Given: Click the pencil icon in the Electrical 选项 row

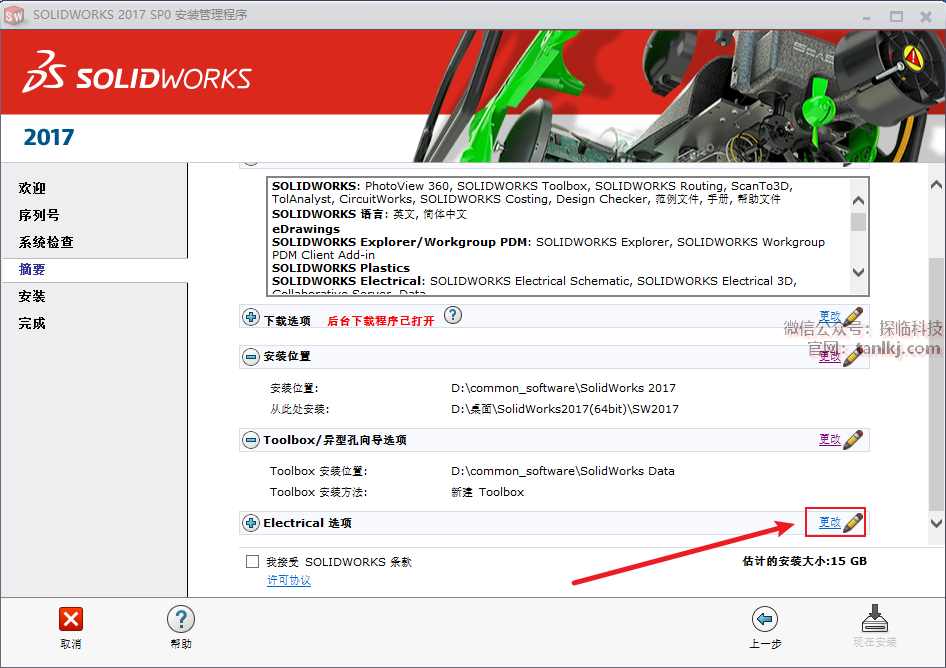Looking at the screenshot, I should [x=853, y=522].
